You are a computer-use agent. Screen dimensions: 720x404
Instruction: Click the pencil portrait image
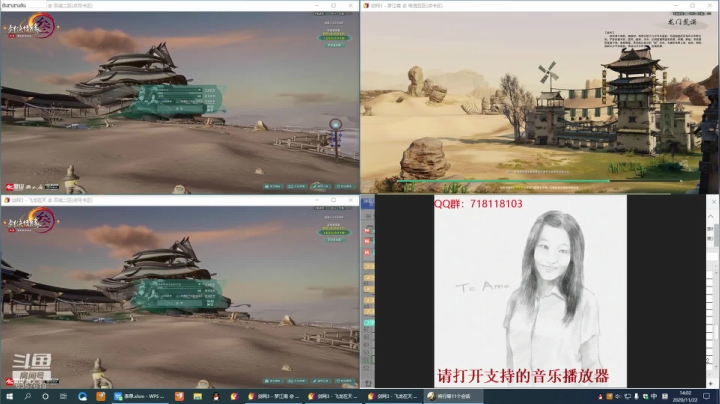530,291
